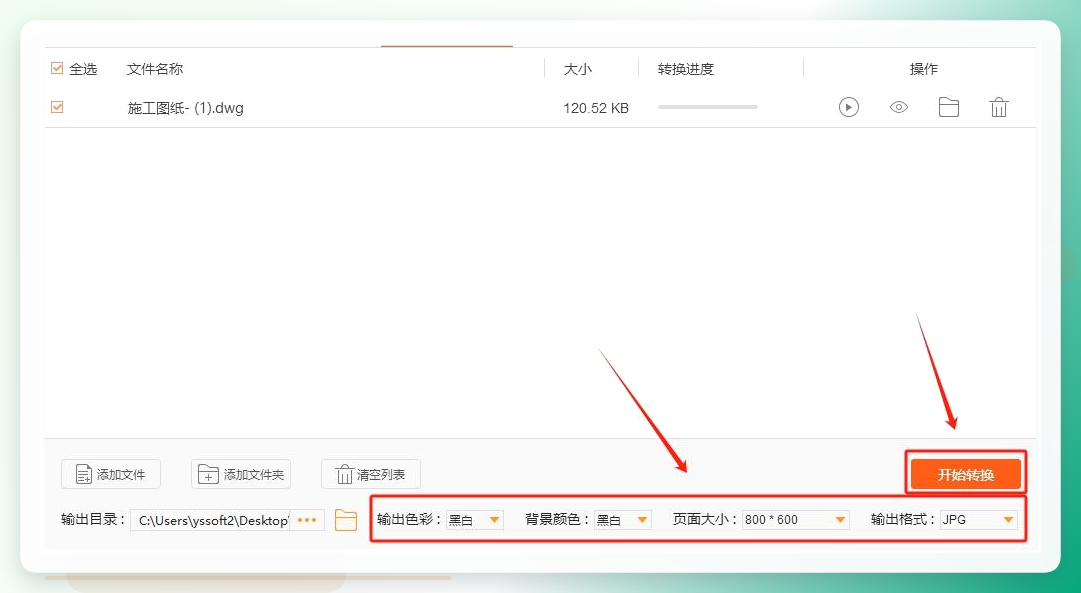Open the 页面大小 800 * 600 dropdown
Viewport: 1081px width, 593px height.
point(796,520)
